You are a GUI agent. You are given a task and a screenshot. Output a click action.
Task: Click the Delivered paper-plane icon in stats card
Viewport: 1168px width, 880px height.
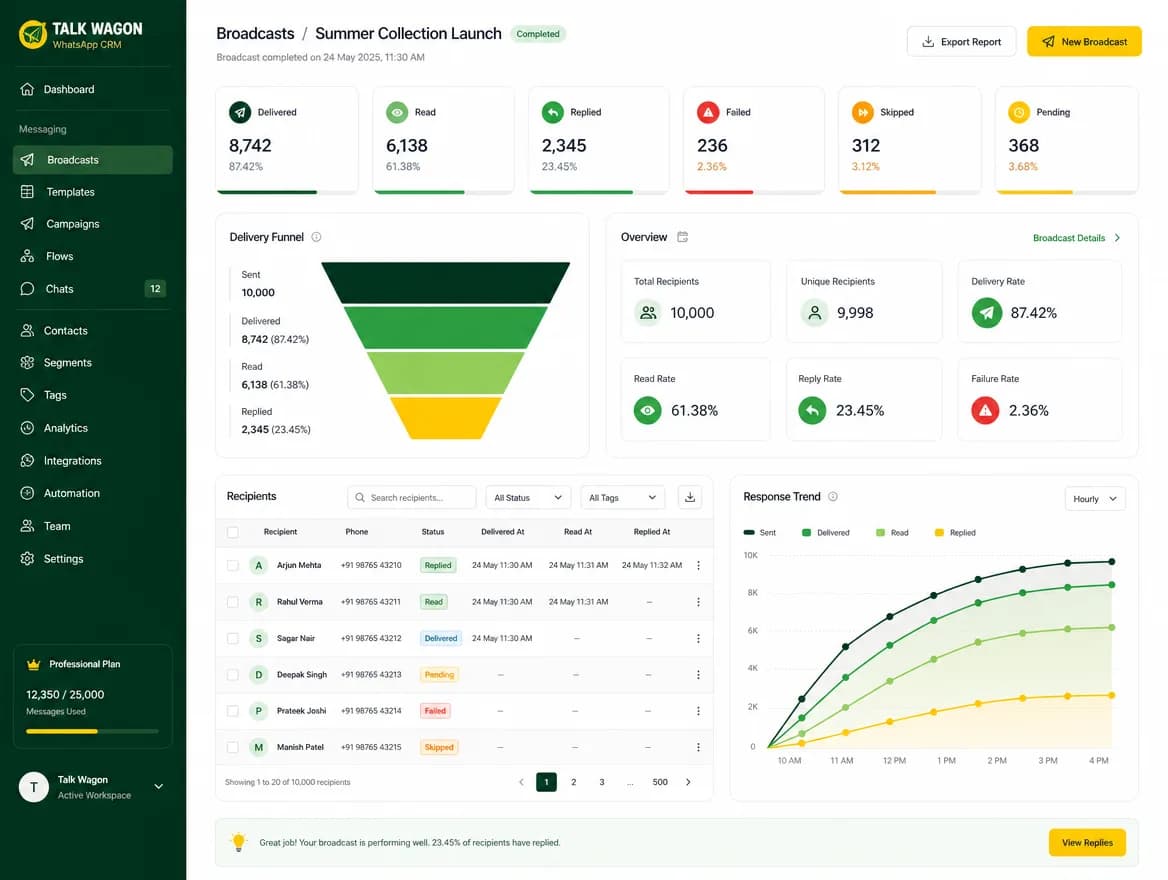tap(240, 112)
